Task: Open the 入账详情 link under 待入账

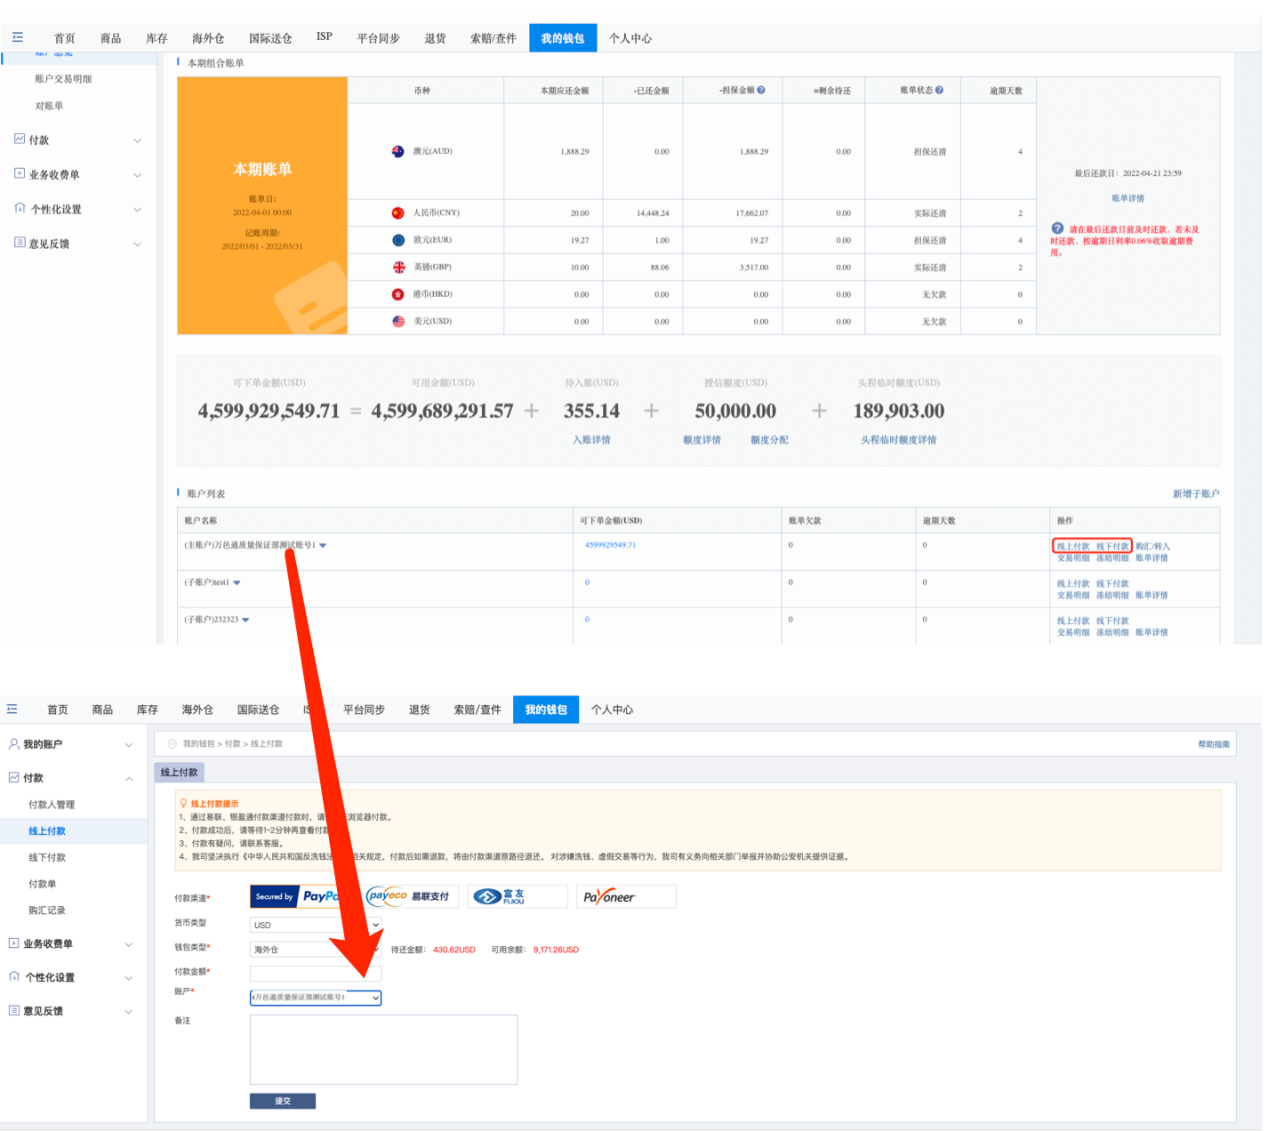Action: point(591,439)
